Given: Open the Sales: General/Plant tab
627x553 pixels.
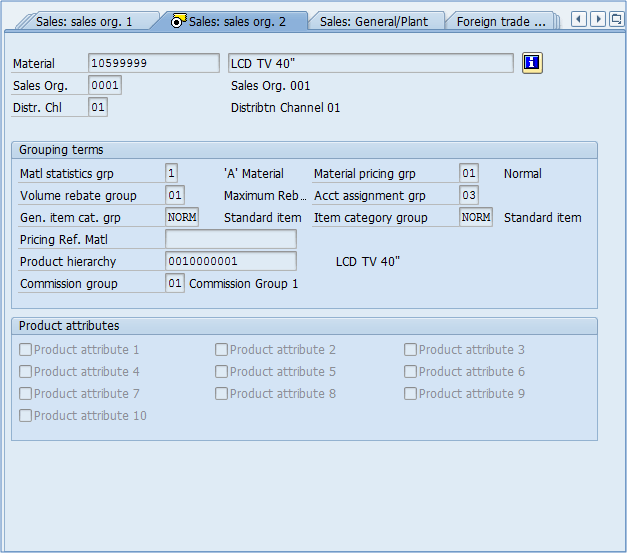Looking at the screenshot, I should 372,21.
